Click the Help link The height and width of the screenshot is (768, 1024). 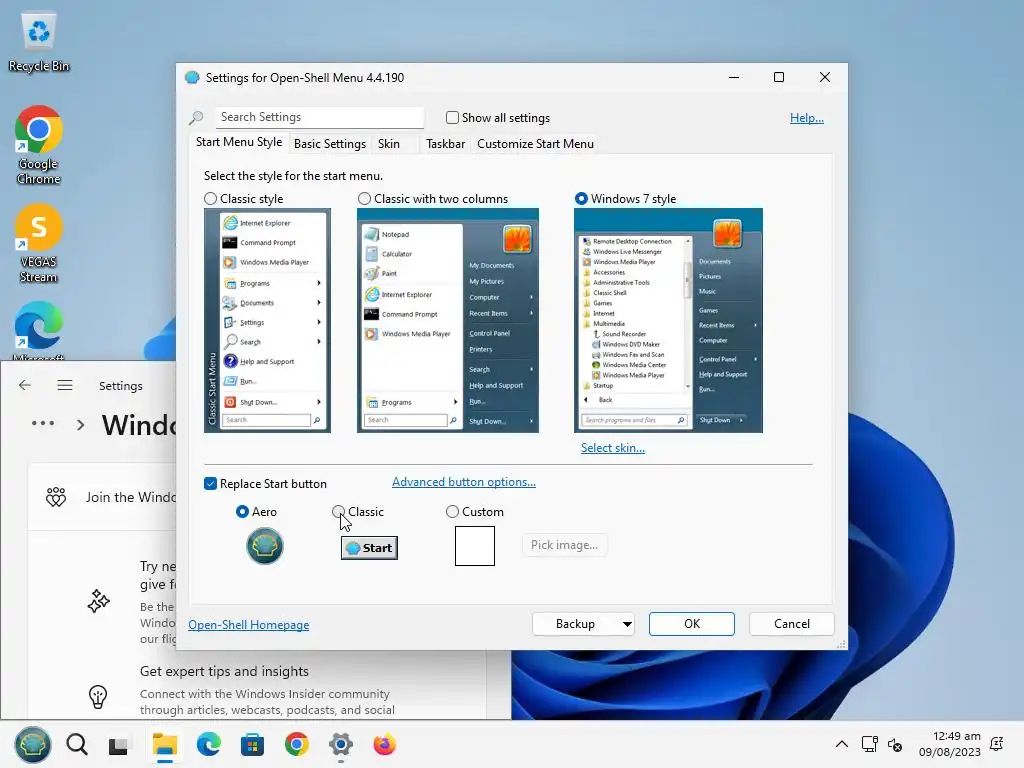[x=807, y=118]
